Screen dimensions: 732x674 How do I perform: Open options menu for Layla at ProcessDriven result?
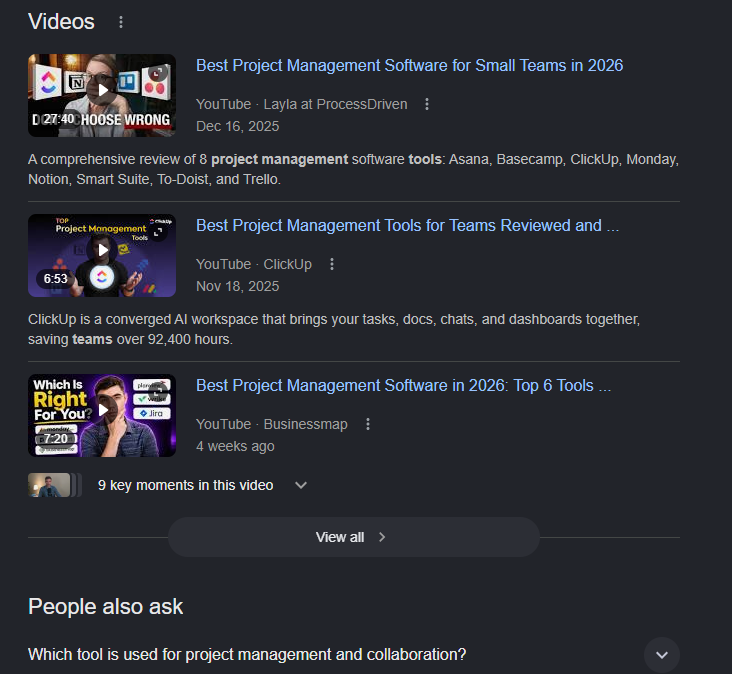tap(427, 104)
